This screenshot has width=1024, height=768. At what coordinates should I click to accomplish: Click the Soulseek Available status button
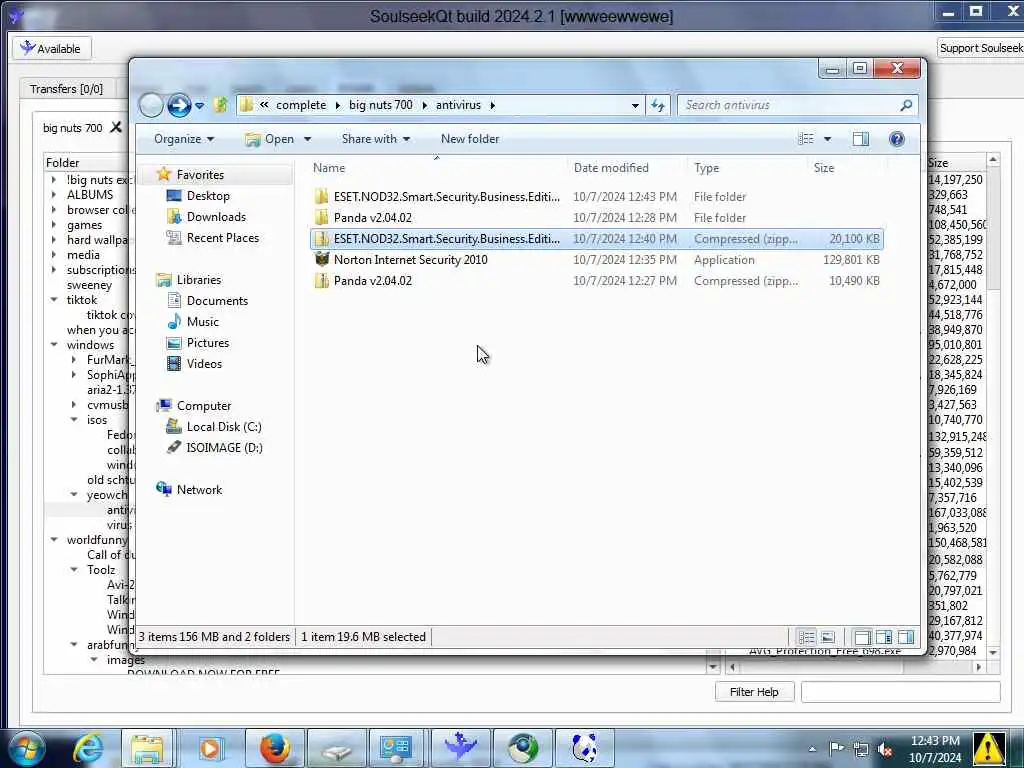[x=52, y=48]
